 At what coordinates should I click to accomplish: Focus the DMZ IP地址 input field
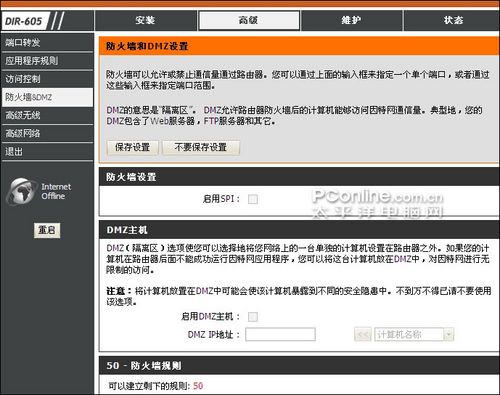[x=280, y=334]
